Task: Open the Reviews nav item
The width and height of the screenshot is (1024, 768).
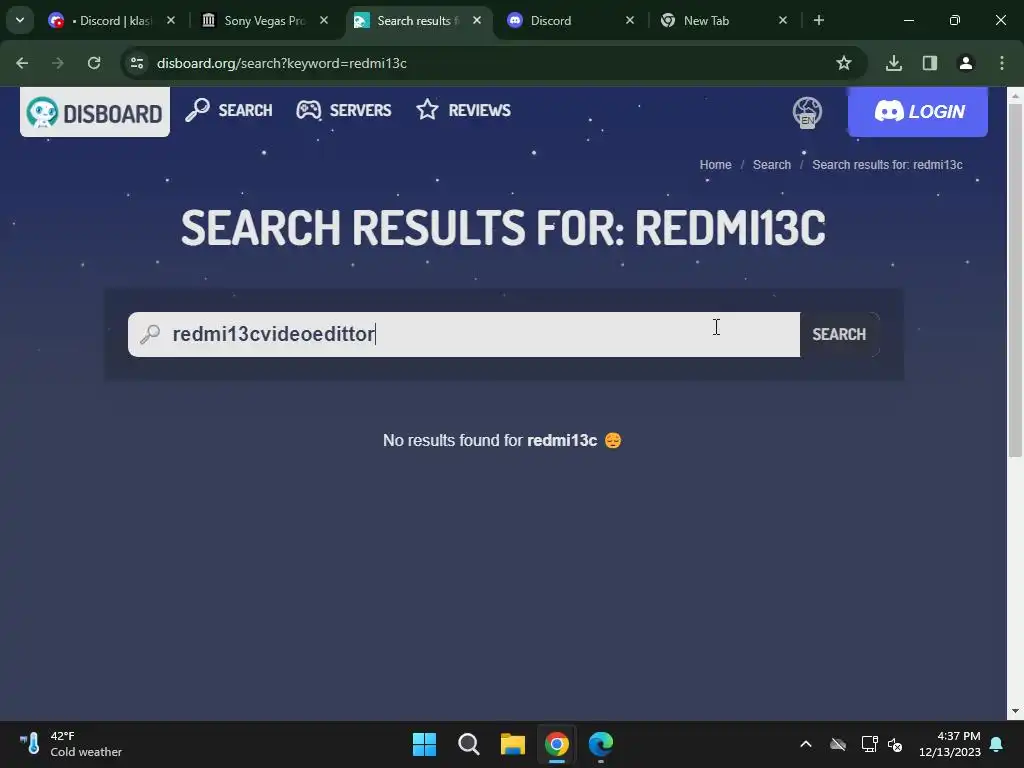Action: coord(464,110)
